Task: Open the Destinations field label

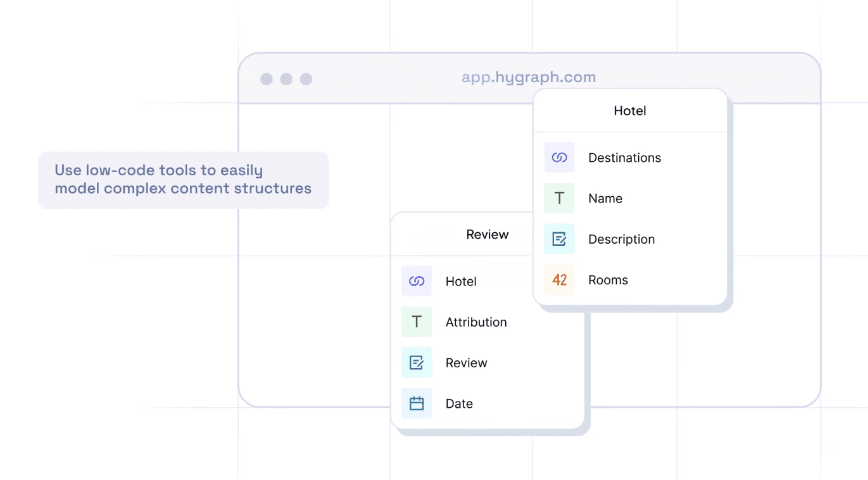Action: (624, 158)
